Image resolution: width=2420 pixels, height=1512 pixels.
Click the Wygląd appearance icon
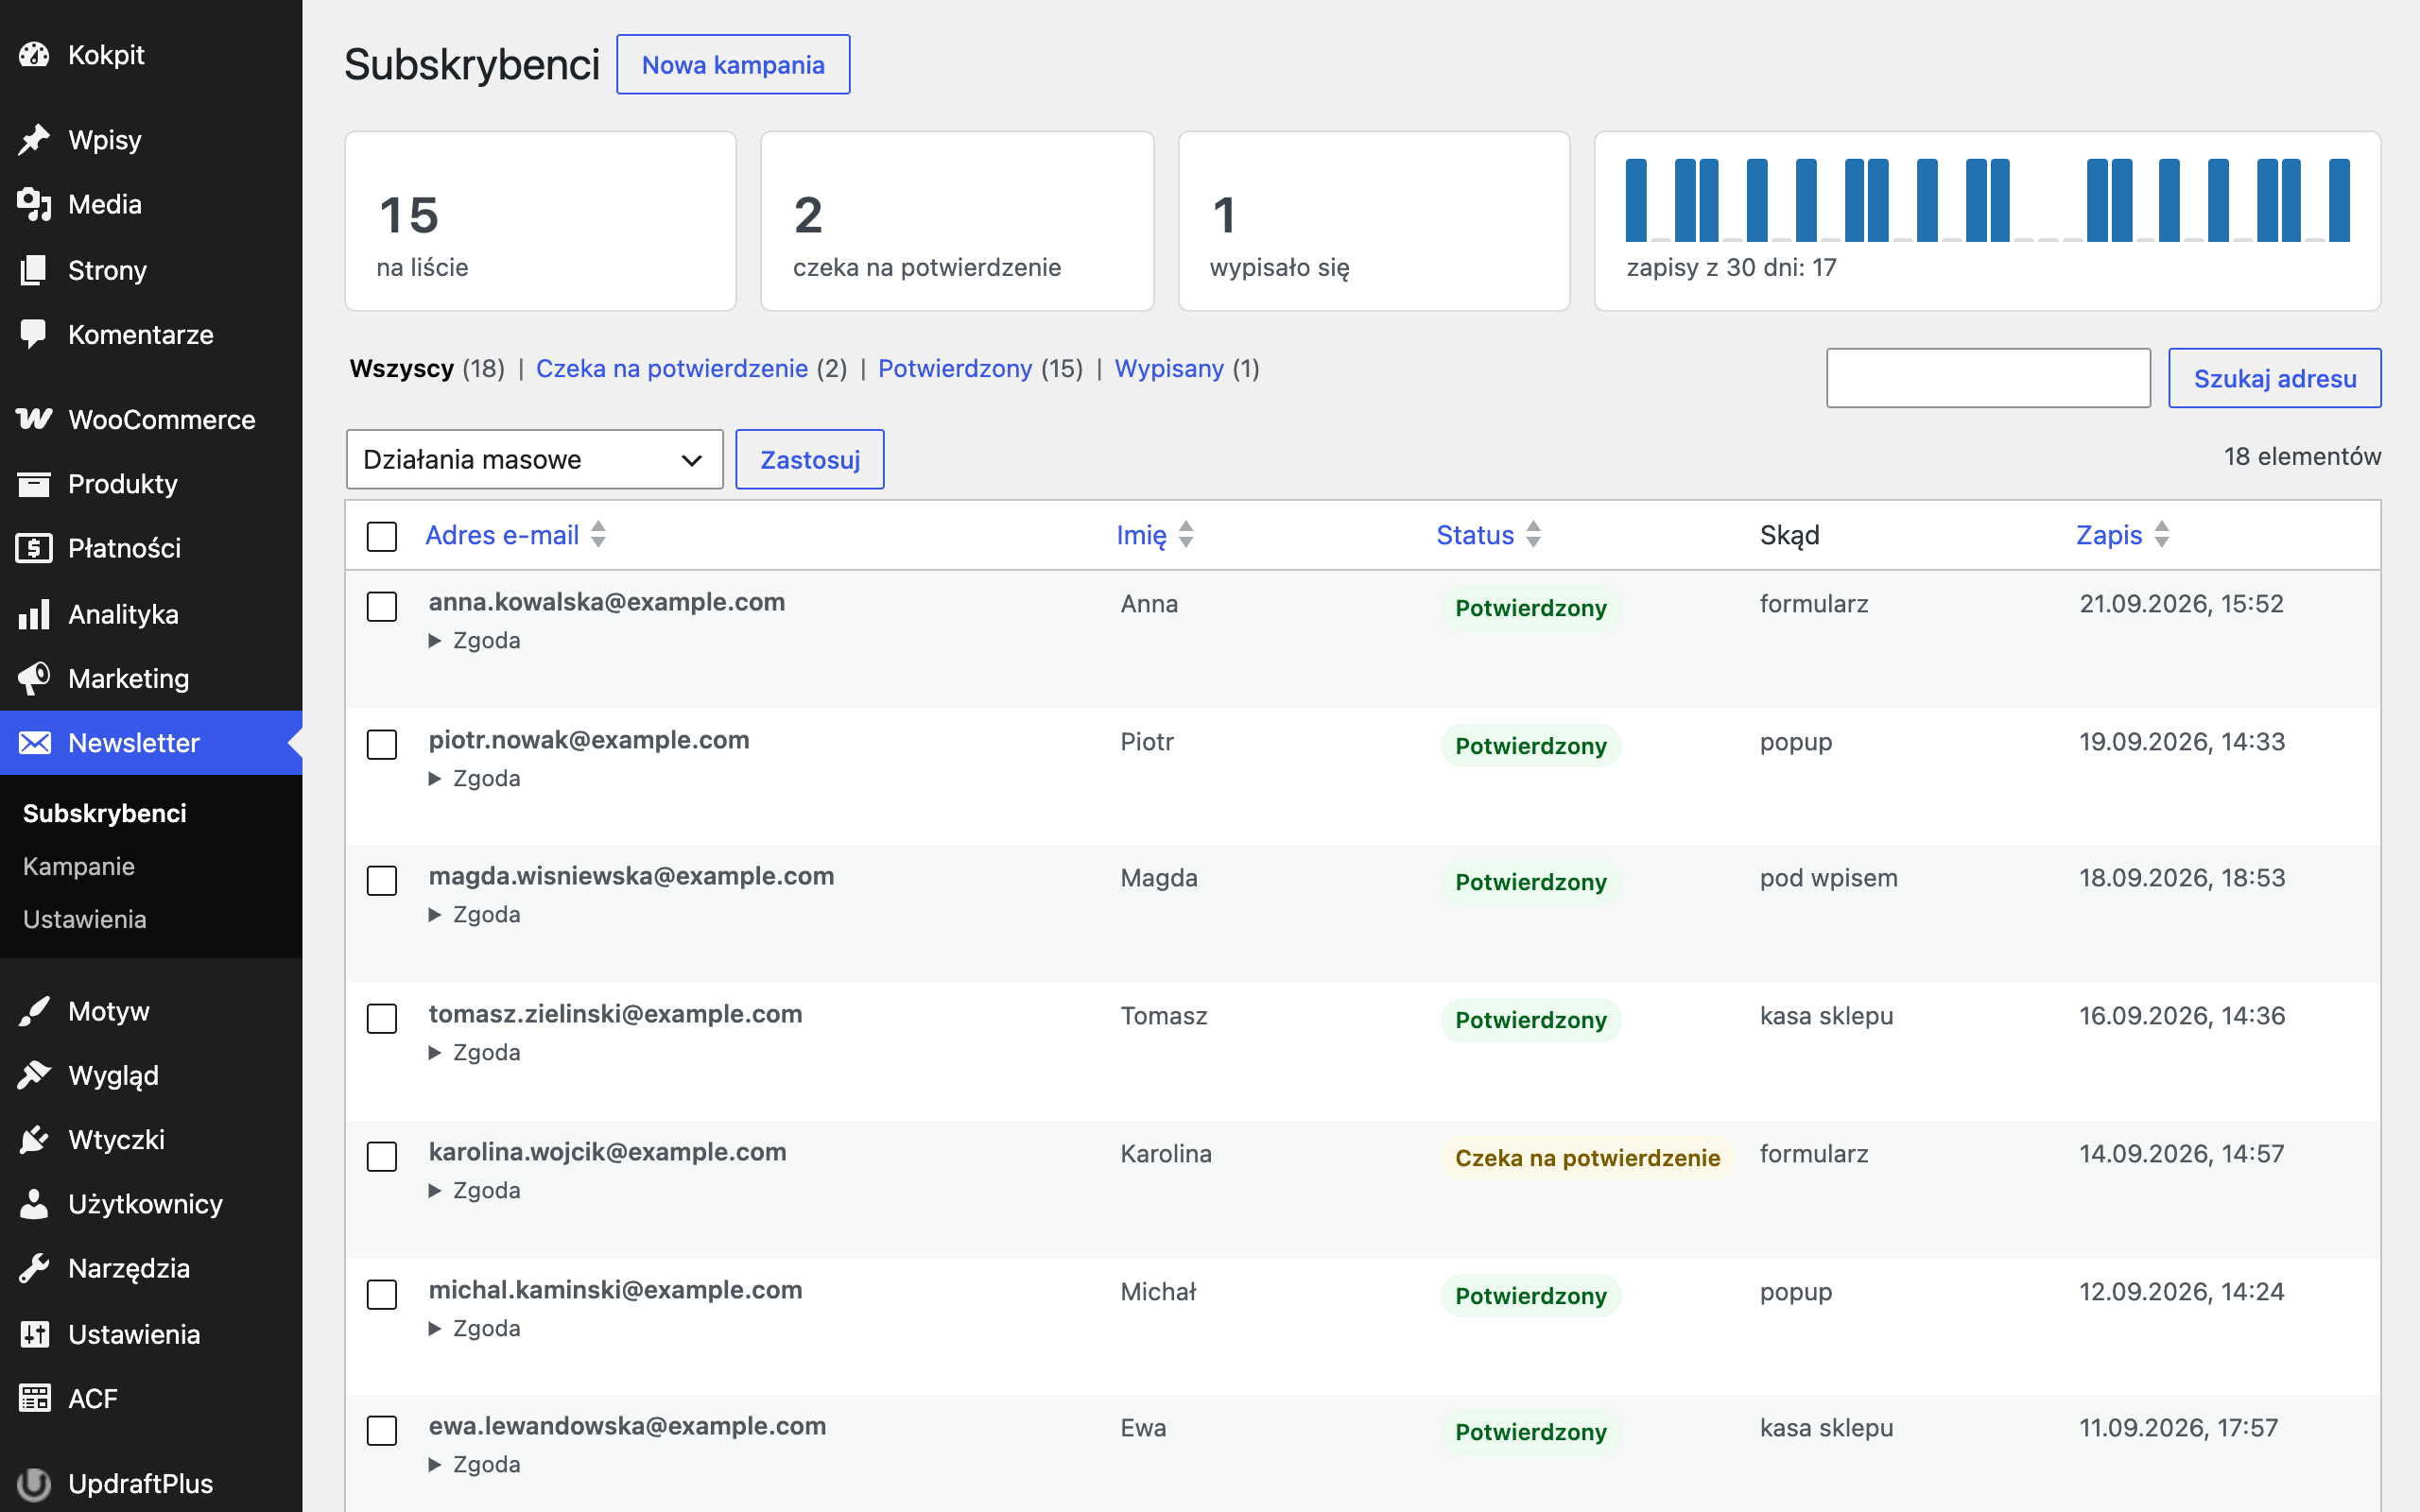pos(34,1075)
